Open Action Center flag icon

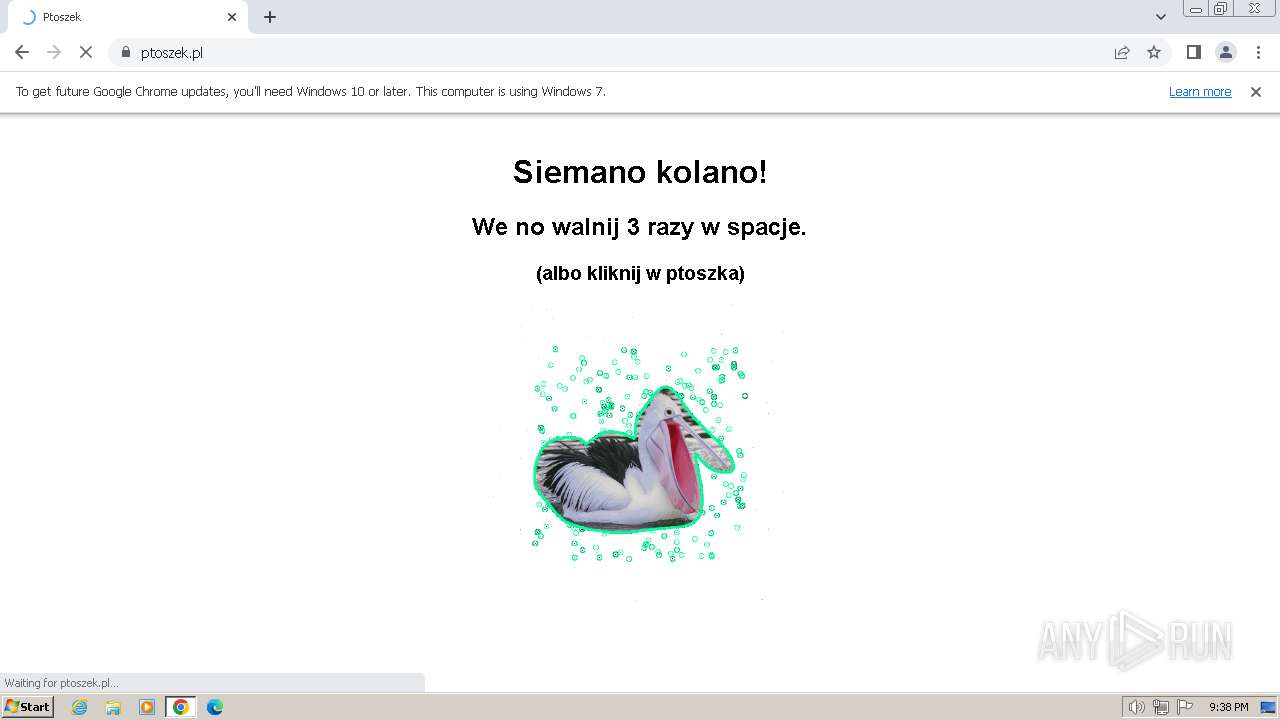pos(1185,707)
